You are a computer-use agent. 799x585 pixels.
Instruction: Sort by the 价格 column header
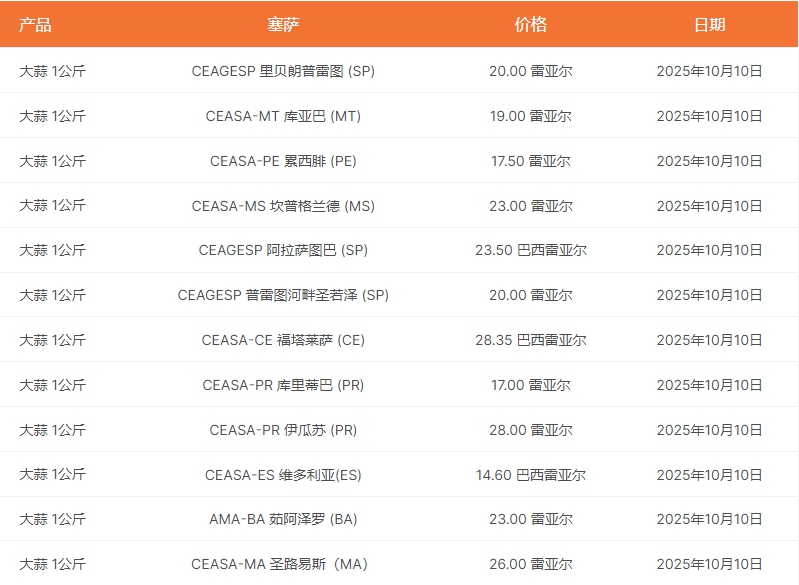(531, 25)
